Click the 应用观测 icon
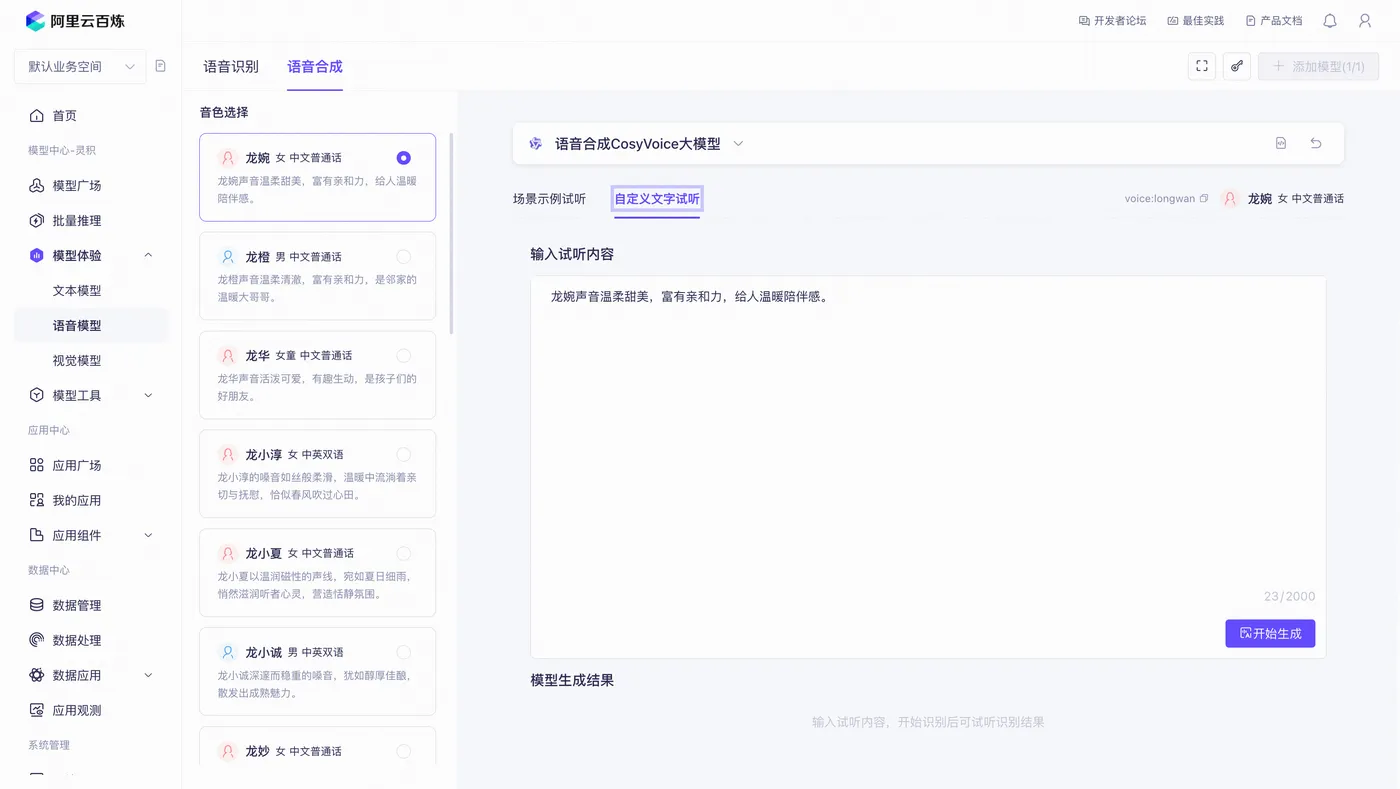1400x789 pixels. point(37,711)
